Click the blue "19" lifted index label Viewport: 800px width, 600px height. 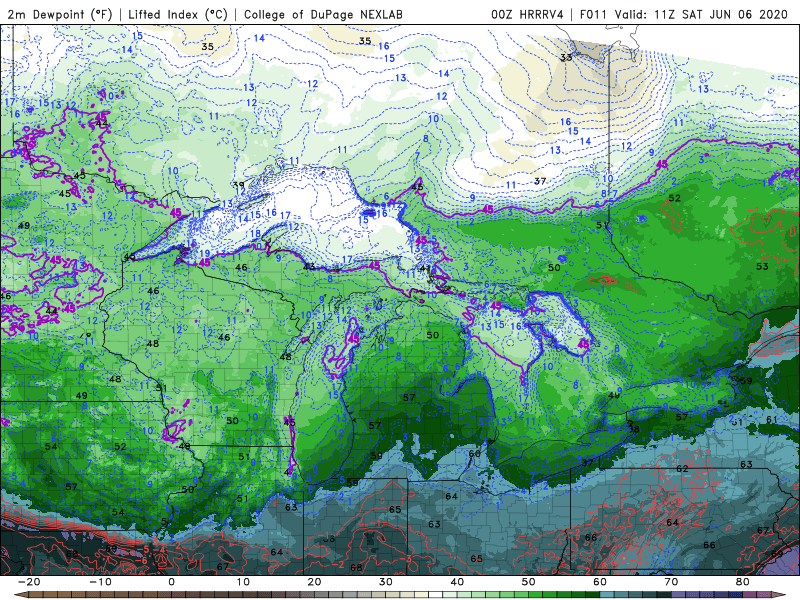click(205, 254)
